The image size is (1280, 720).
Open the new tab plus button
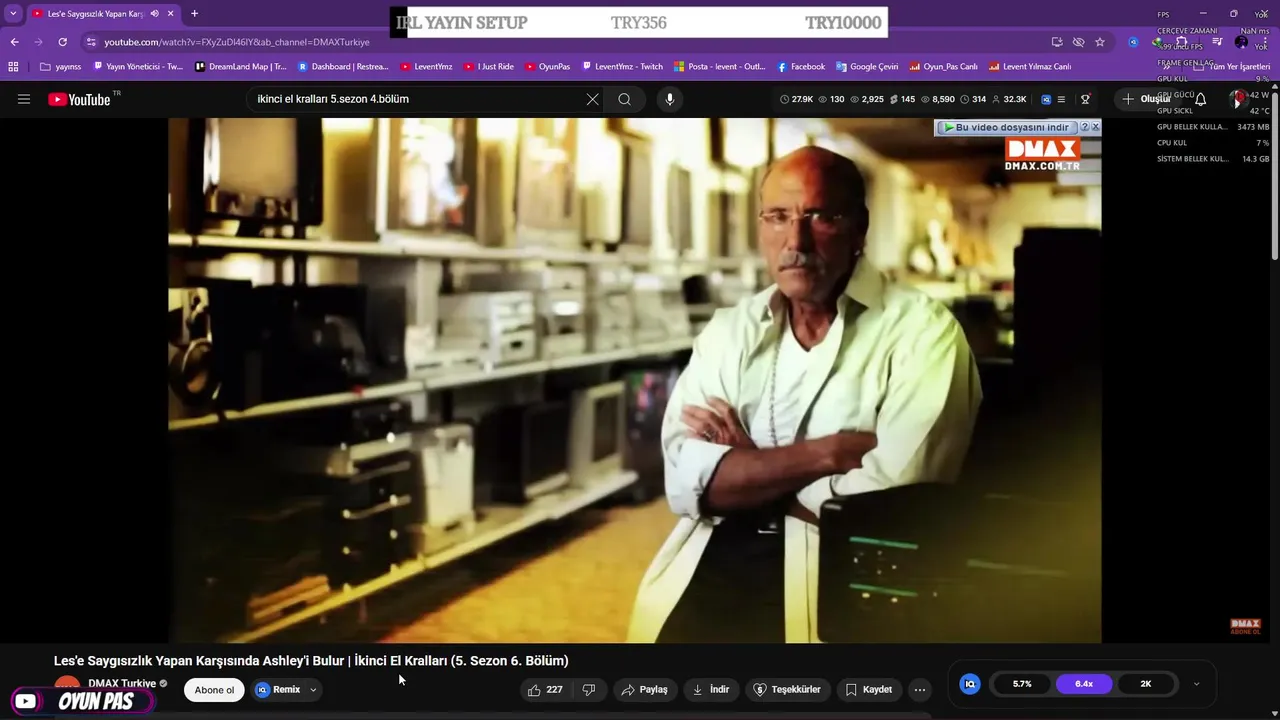[194, 14]
